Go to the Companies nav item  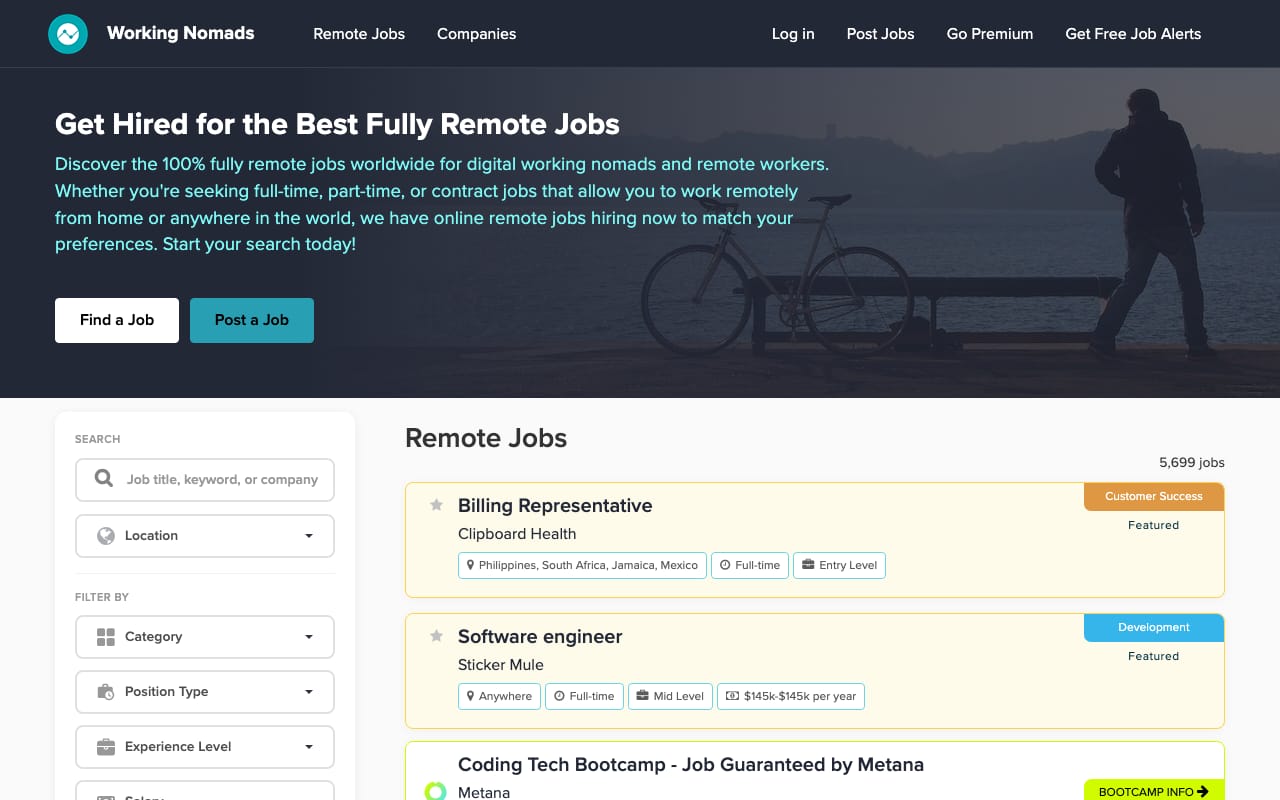476,34
